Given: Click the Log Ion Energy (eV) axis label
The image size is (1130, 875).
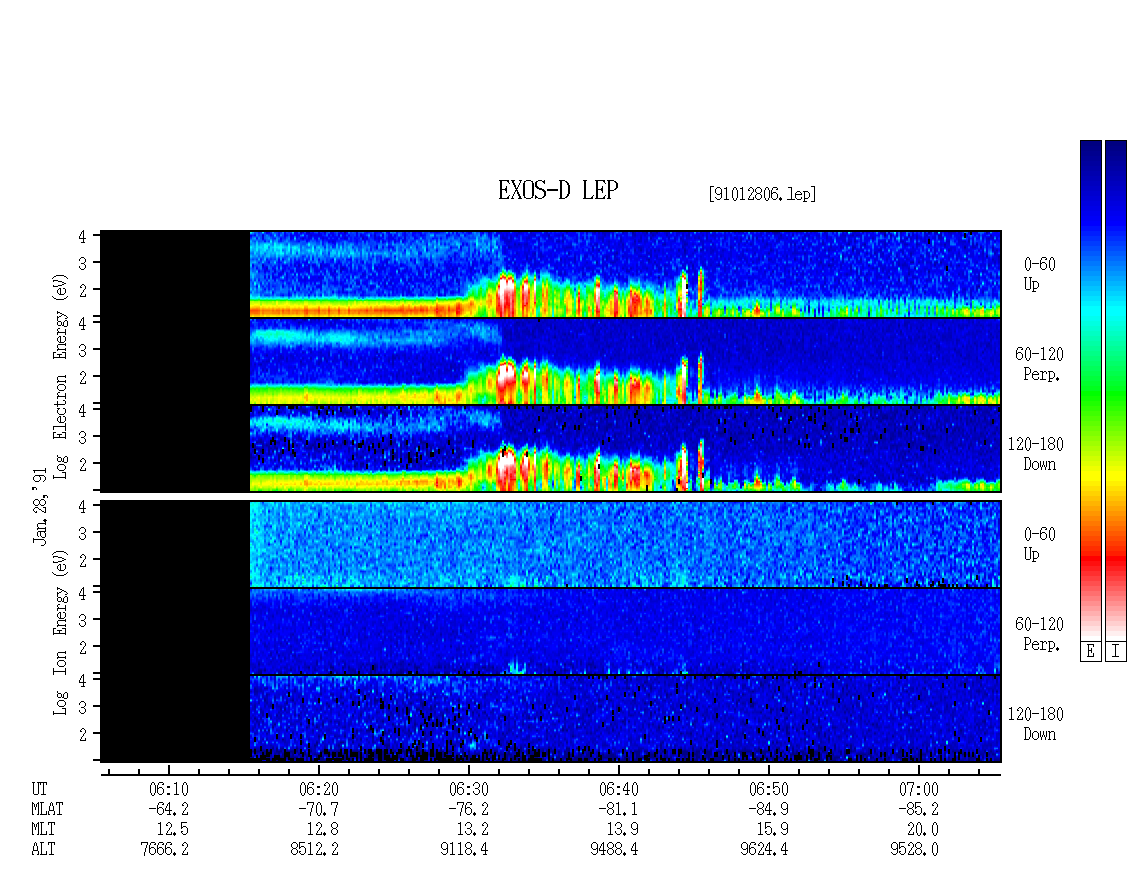Looking at the screenshot, I should 61,633.
